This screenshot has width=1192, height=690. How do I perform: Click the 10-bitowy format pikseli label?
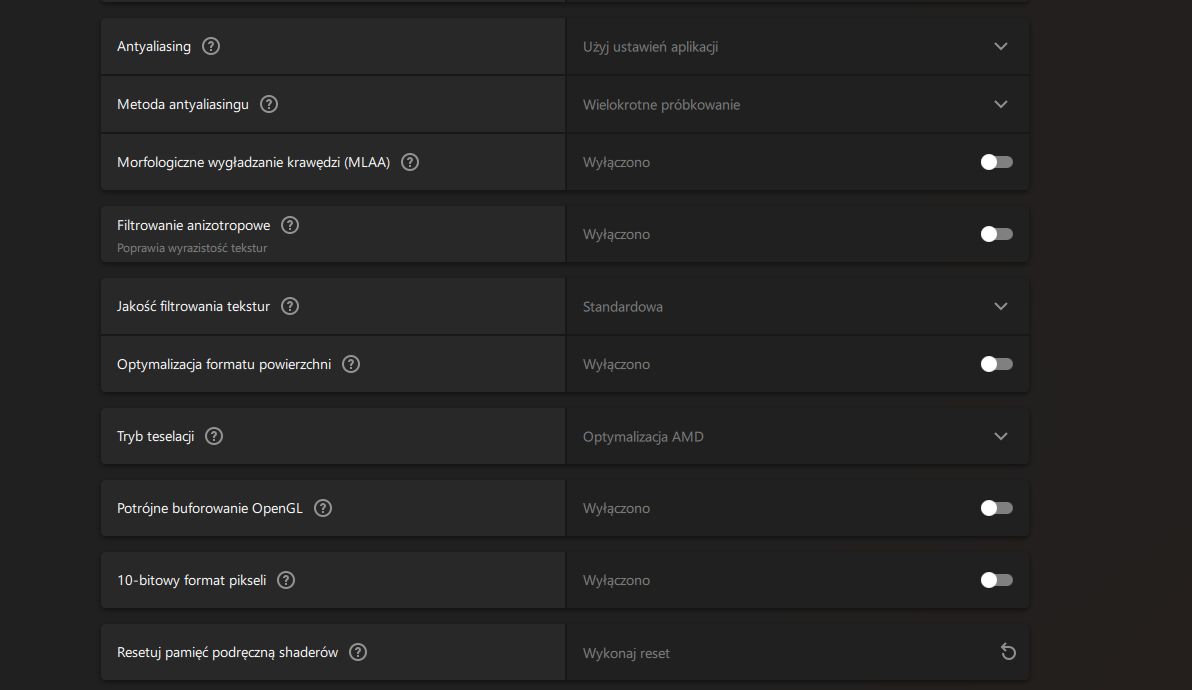click(192, 580)
